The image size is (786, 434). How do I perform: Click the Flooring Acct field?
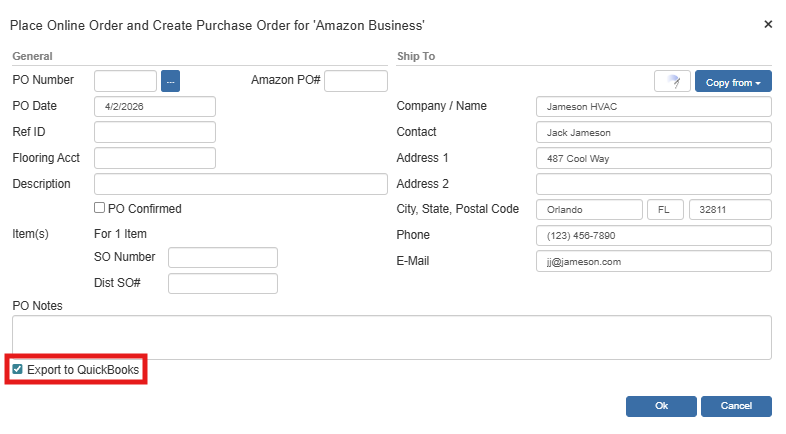pyautogui.click(x=155, y=158)
